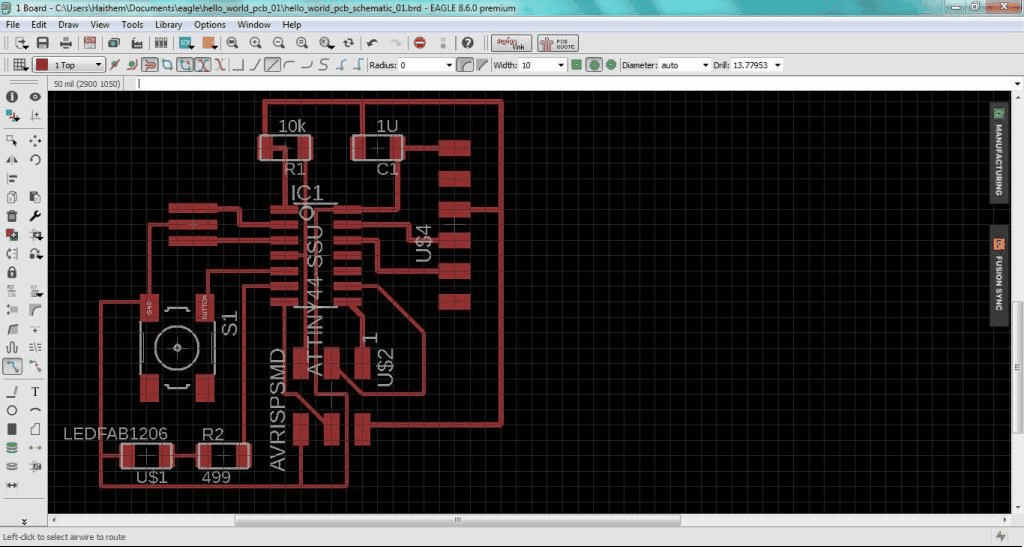
Task: Open the Layer settings (display) tool
Action: (x=12, y=116)
